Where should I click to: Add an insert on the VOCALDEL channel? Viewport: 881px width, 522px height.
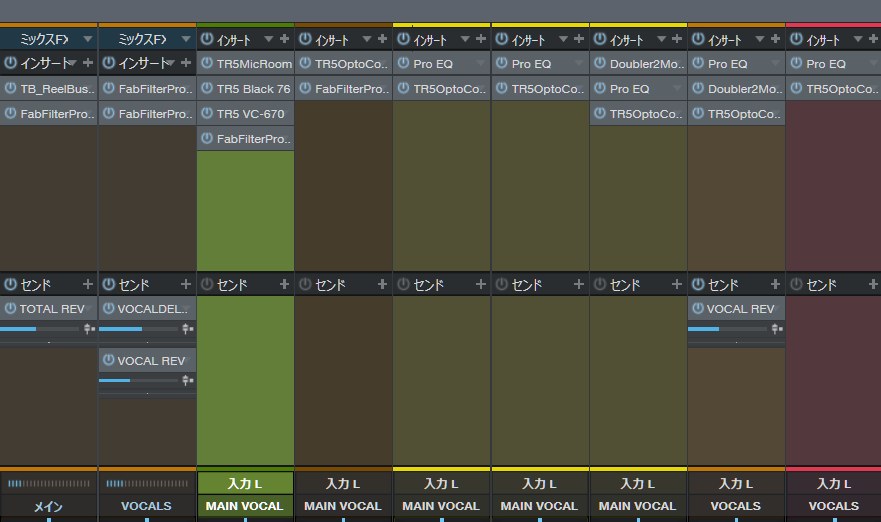coord(186,62)
